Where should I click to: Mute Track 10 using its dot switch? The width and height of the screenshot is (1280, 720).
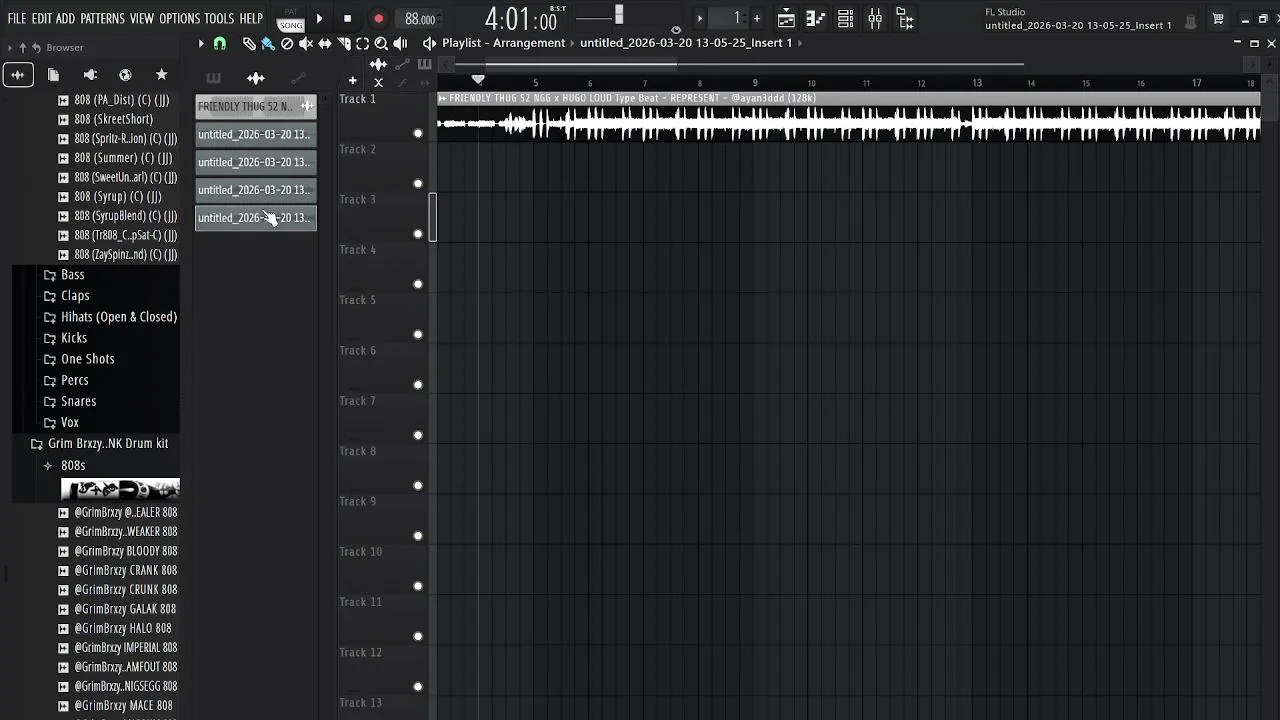pyautogui.click(x=418, y=586)
